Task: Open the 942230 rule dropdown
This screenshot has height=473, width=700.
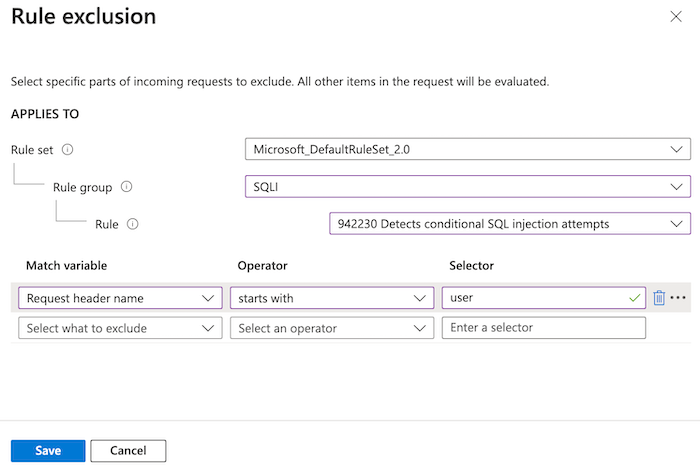Action: pyautogui.click(x=509, y=224)
